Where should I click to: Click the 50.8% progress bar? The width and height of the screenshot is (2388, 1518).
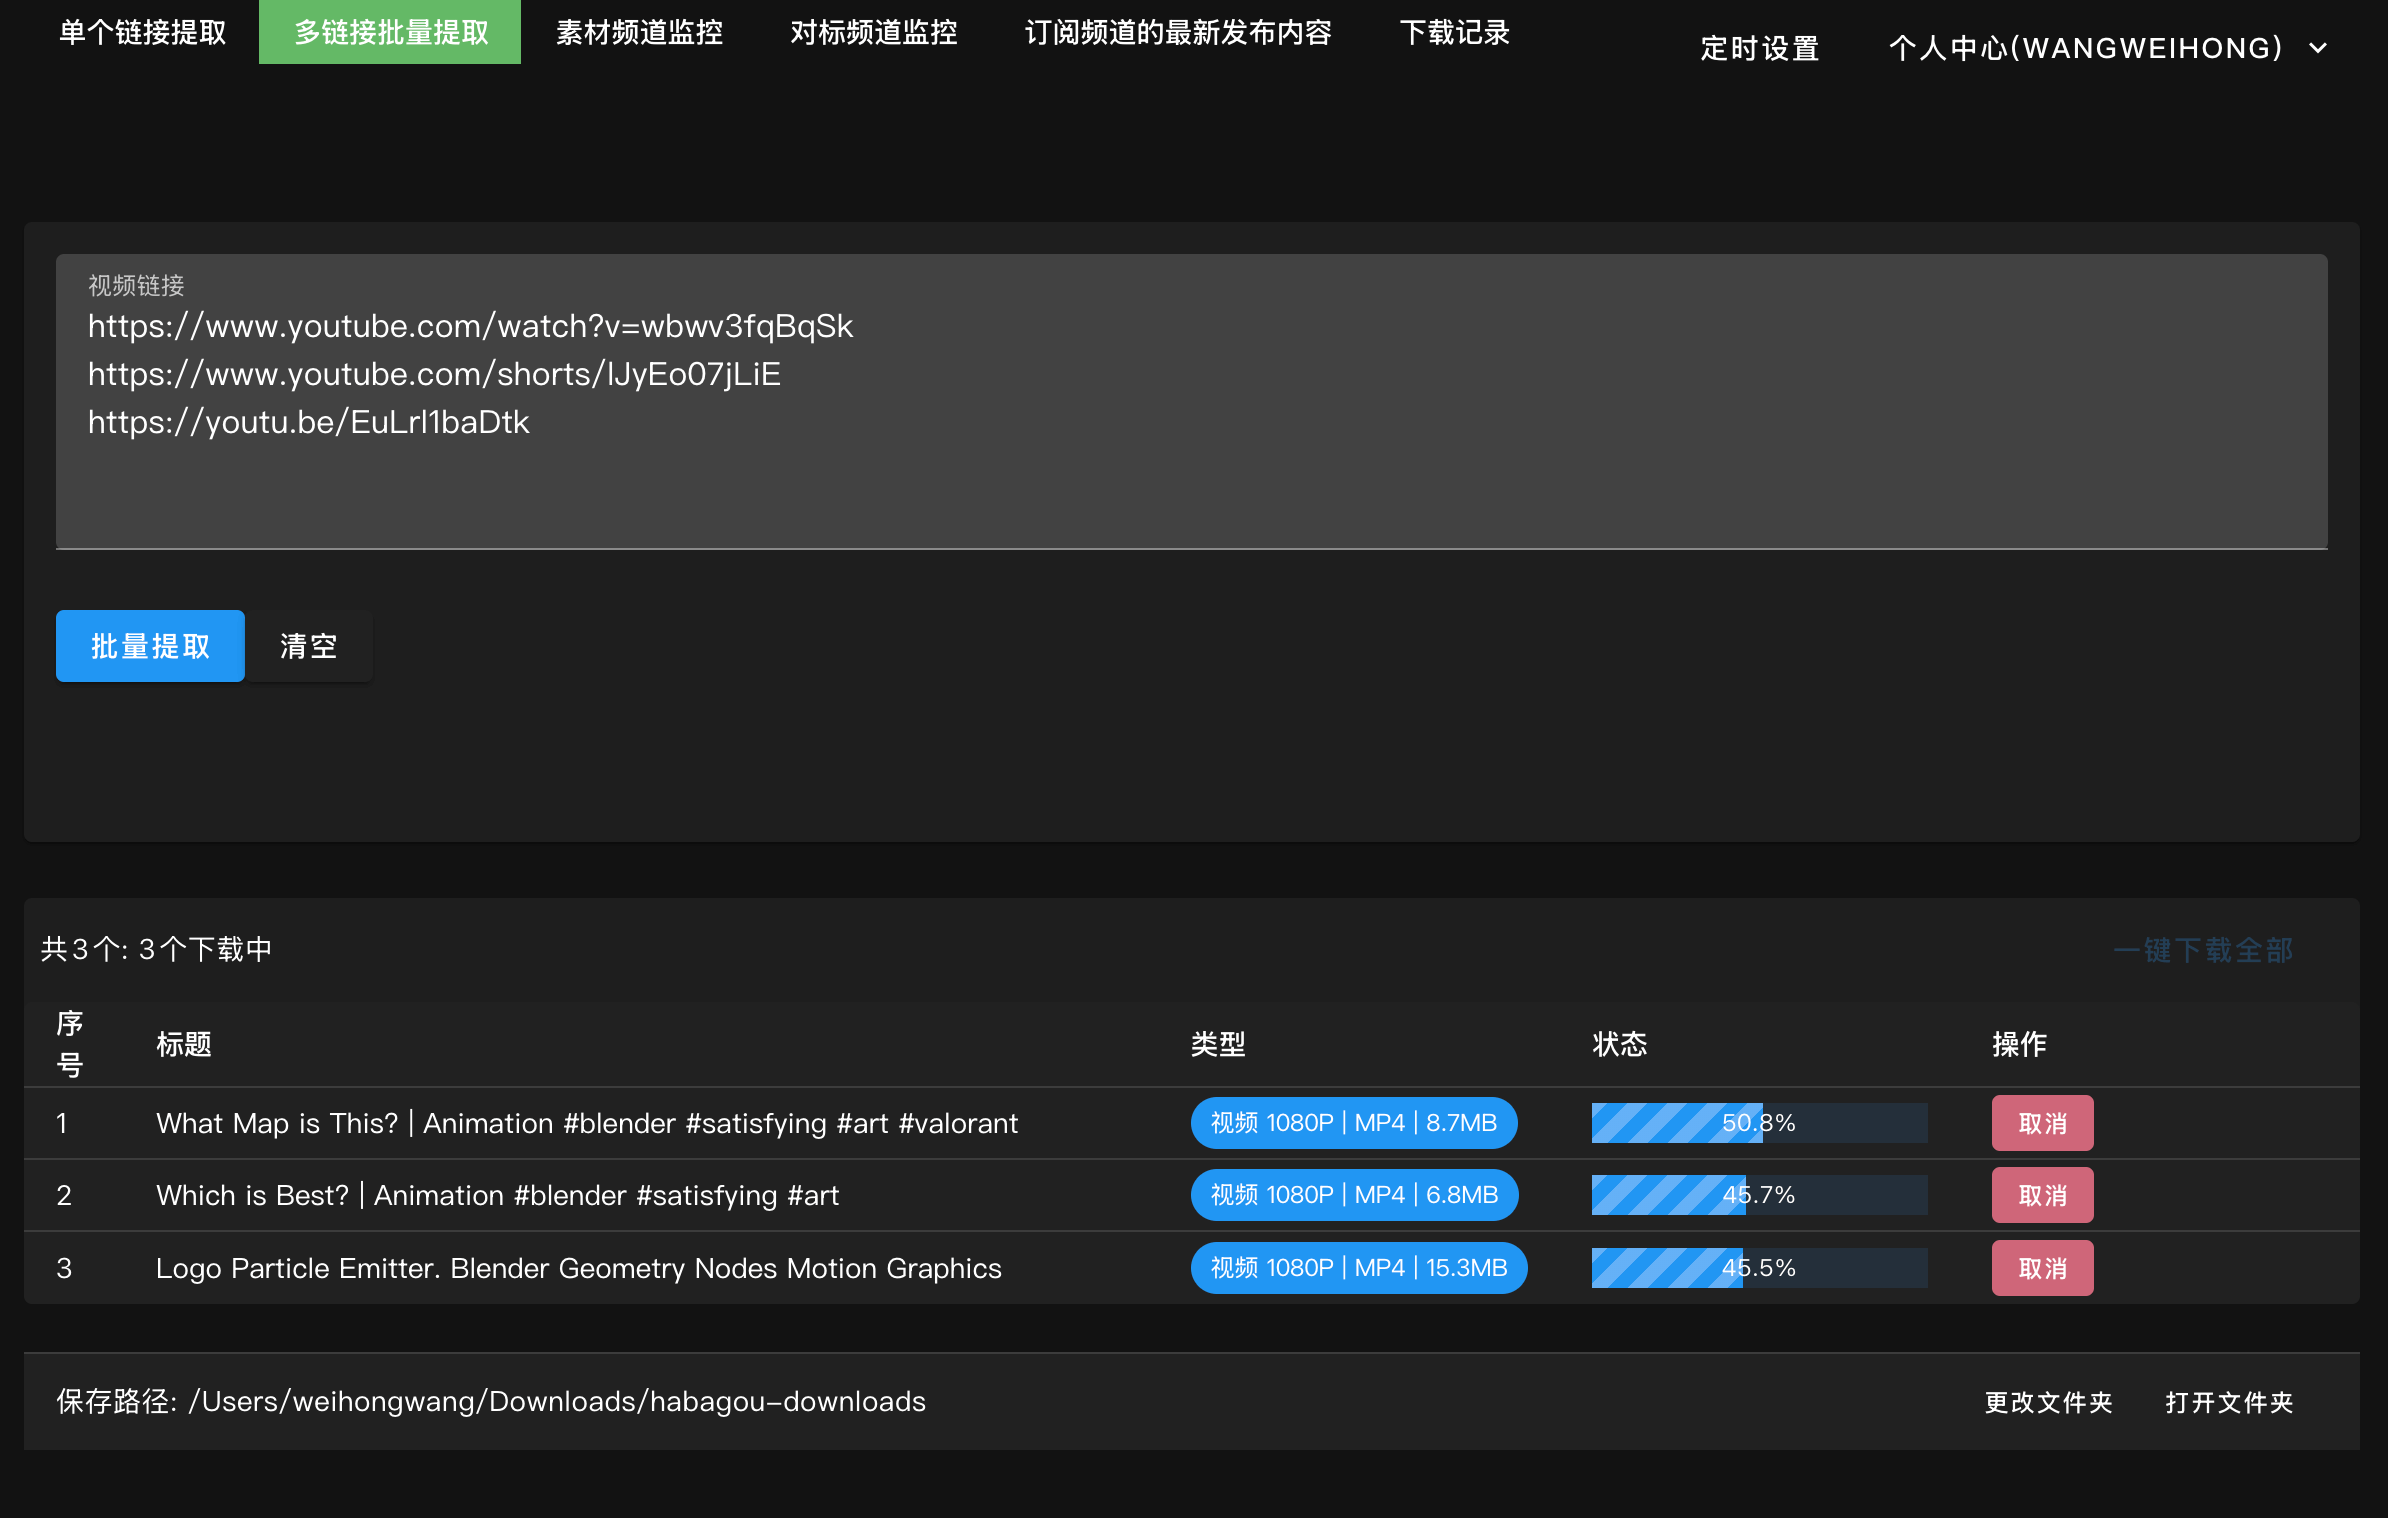tap(1758, 1123)
